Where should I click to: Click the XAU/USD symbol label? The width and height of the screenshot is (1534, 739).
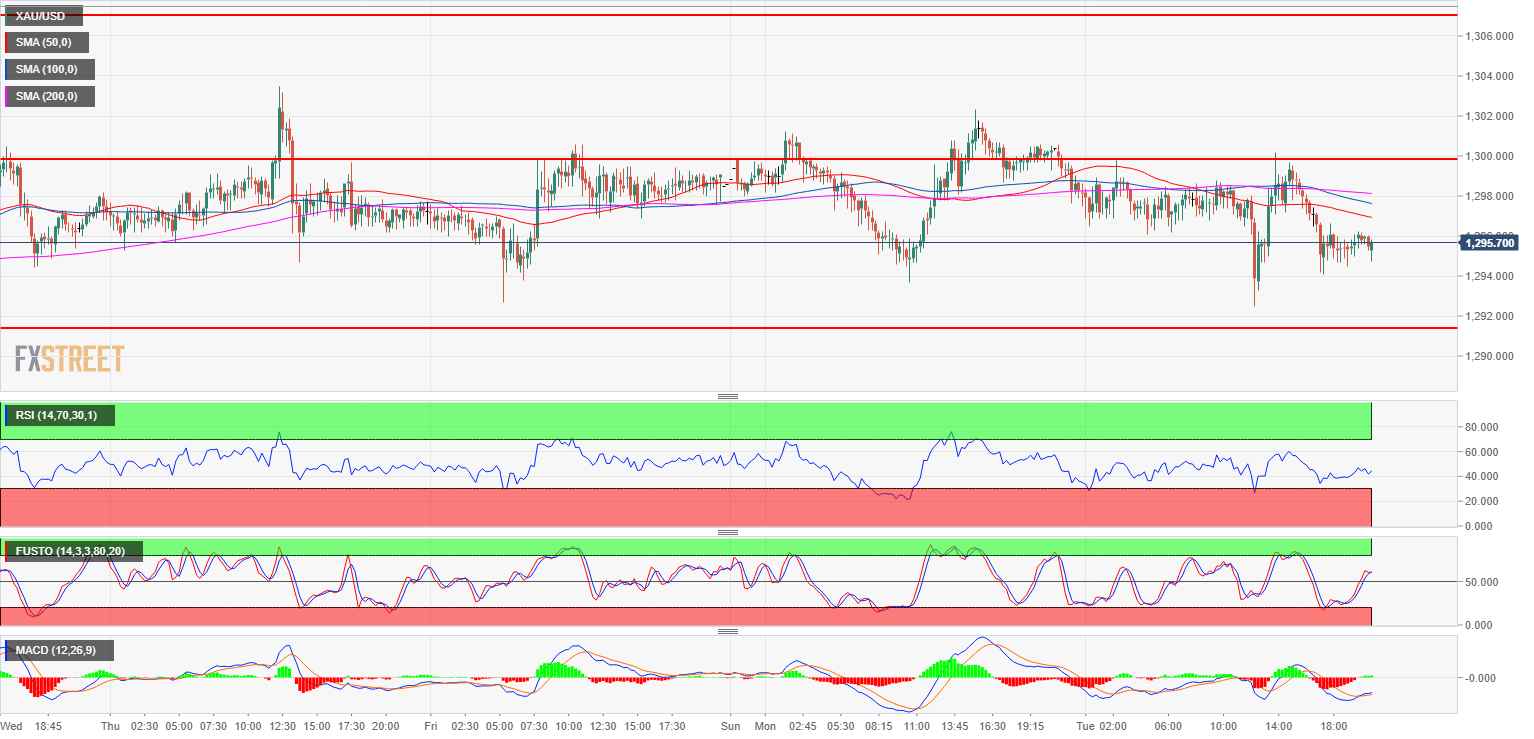[x=42, y=16]
